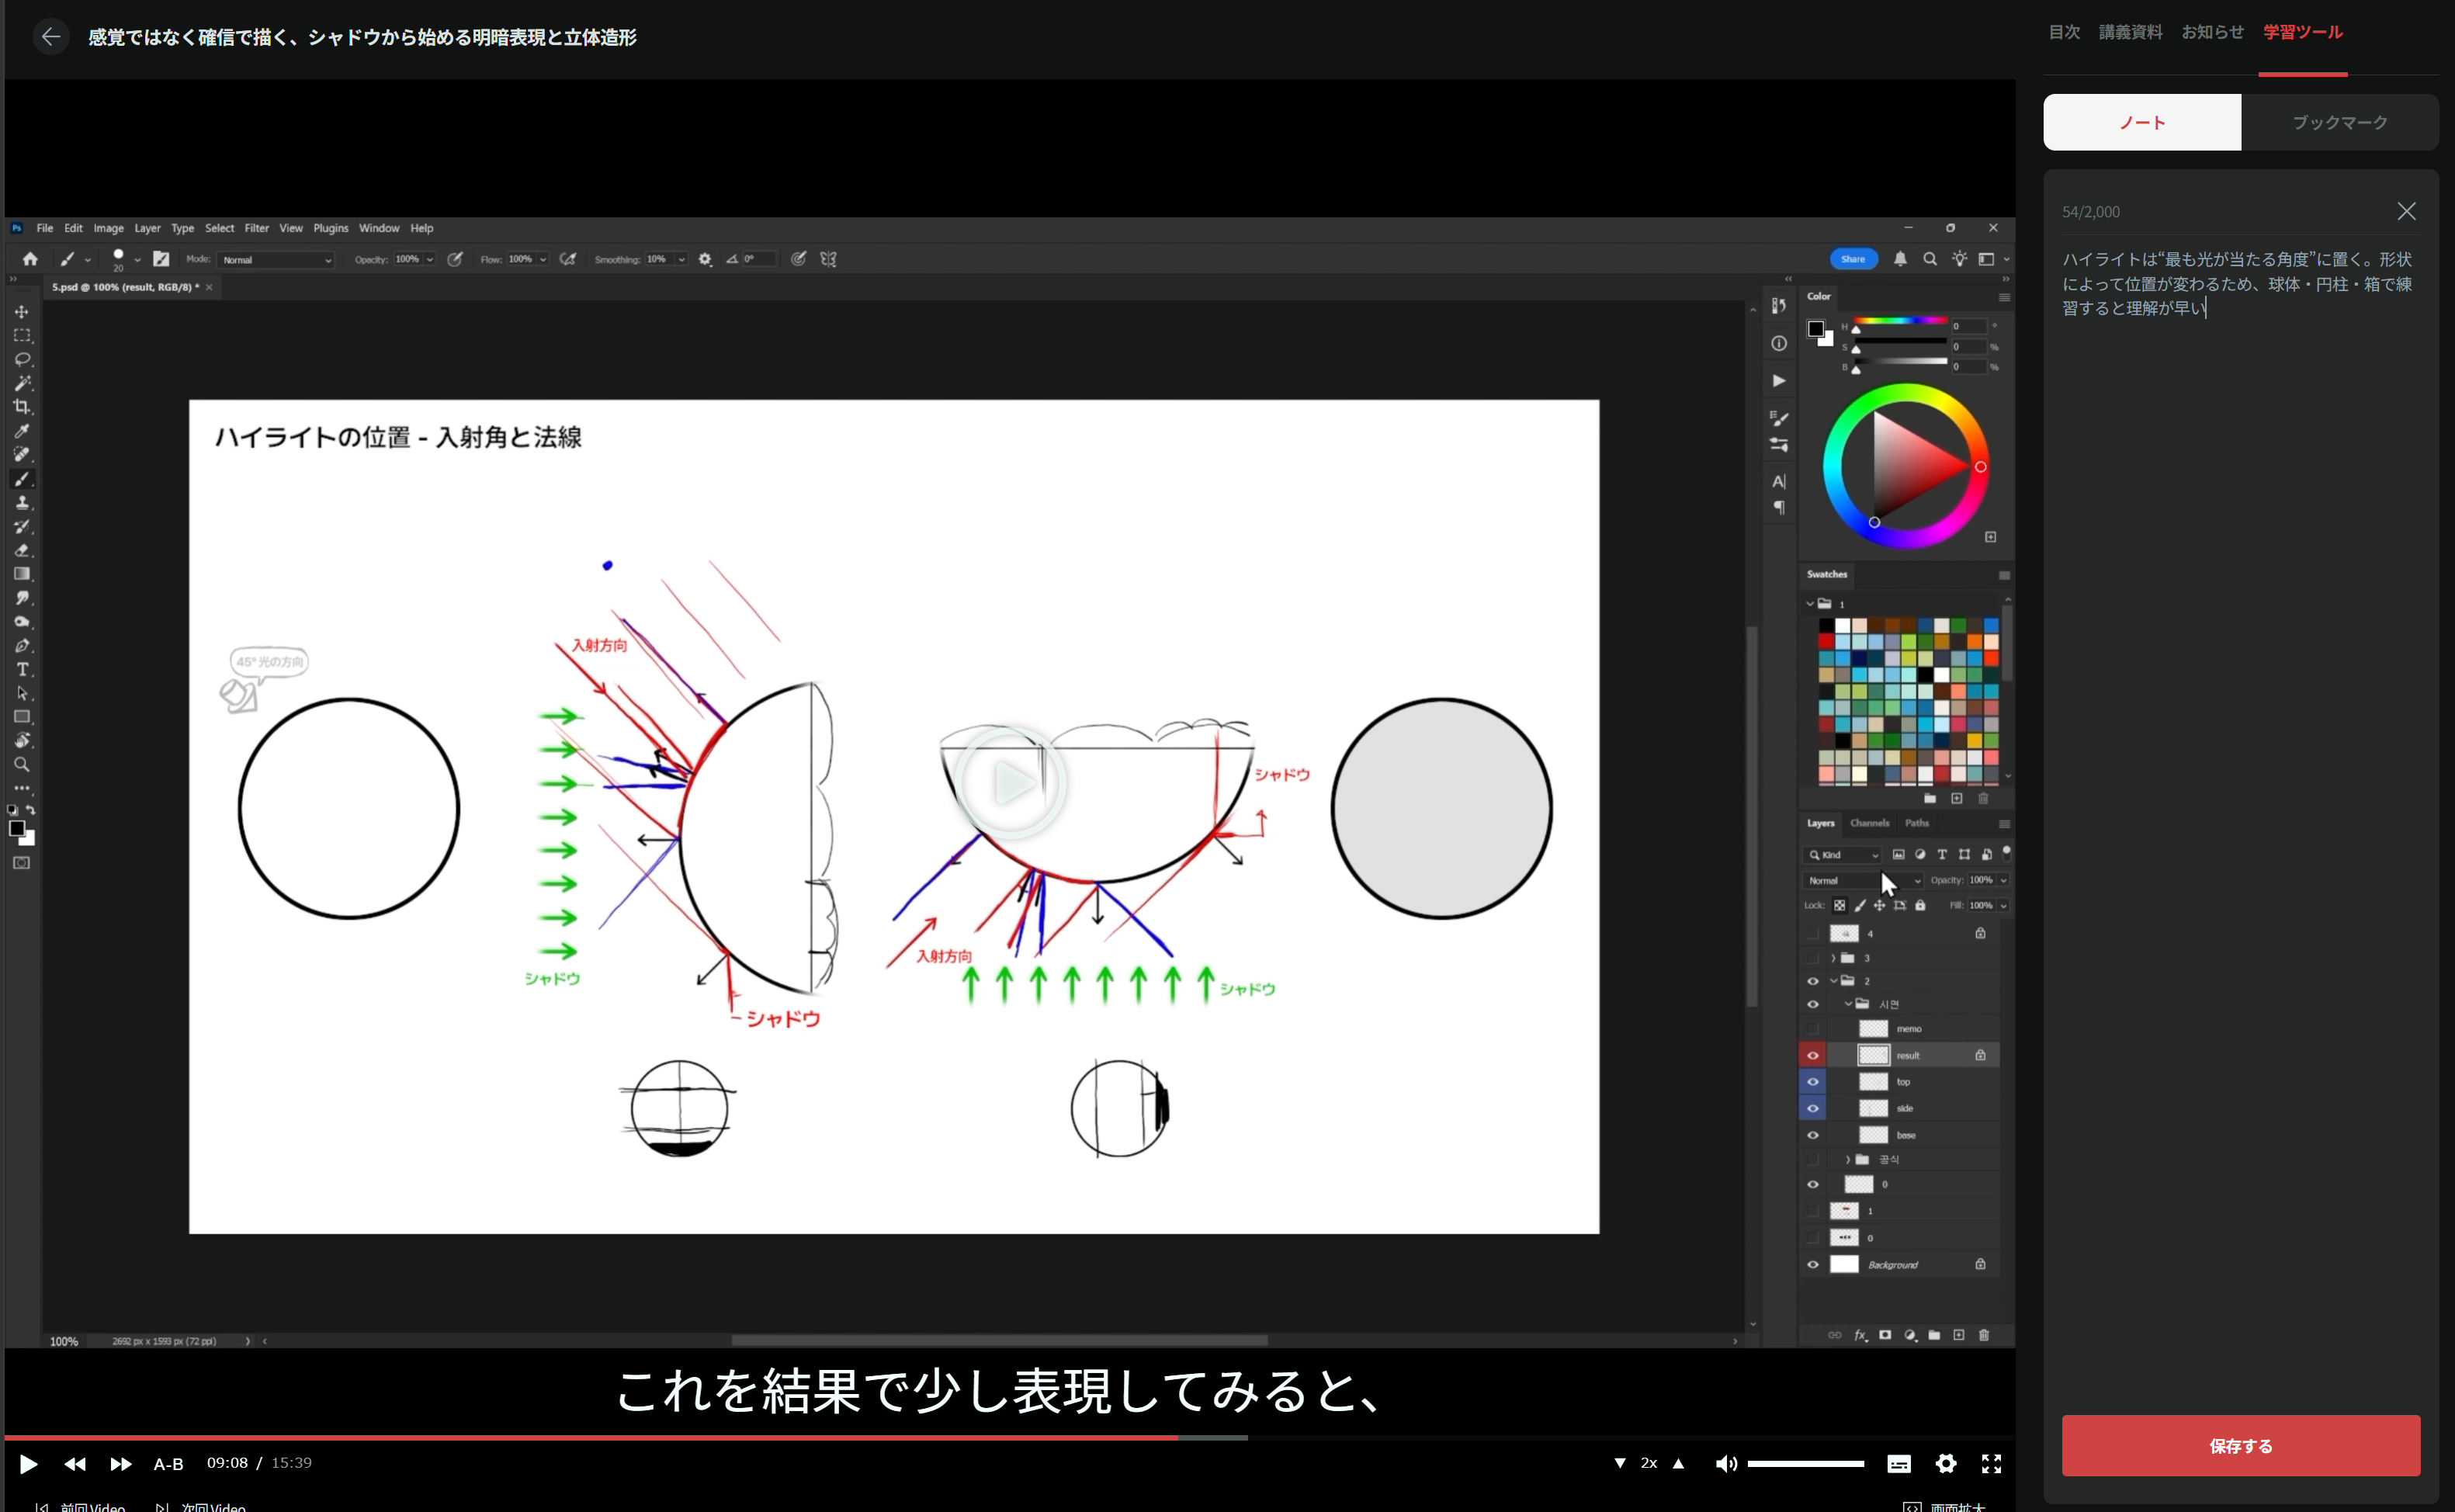This screenshot has width=2455, height=1512.
Task: Click the Home icon in the options bar
Action: 30,259
